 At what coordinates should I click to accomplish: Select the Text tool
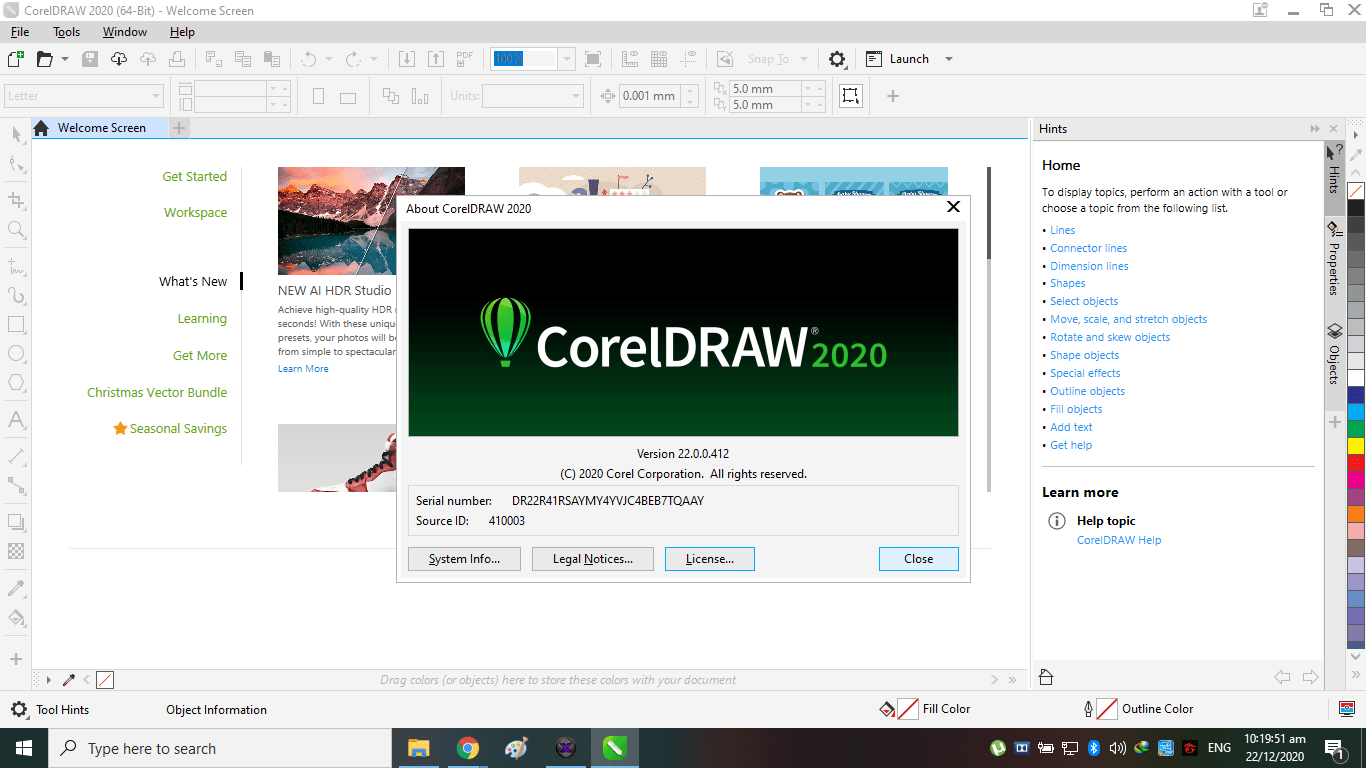point(16,419)
